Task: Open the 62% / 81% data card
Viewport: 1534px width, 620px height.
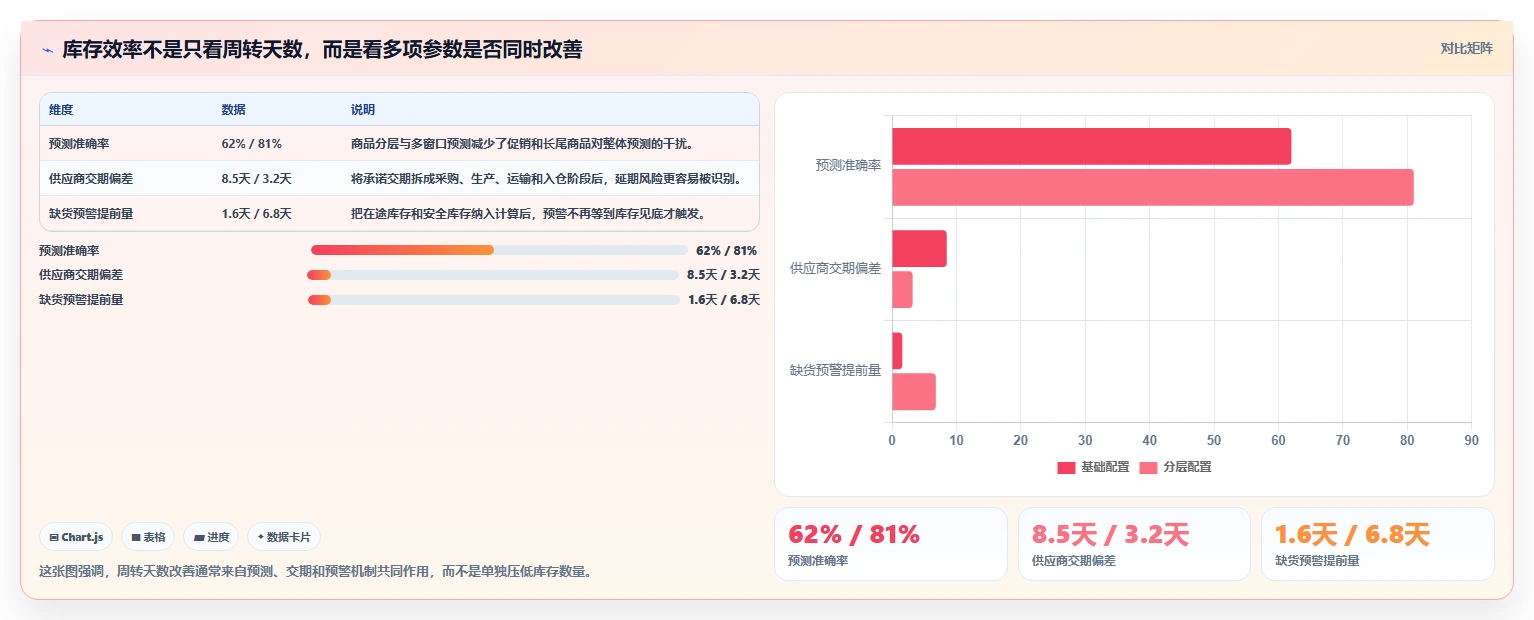Action: (890, 544)
